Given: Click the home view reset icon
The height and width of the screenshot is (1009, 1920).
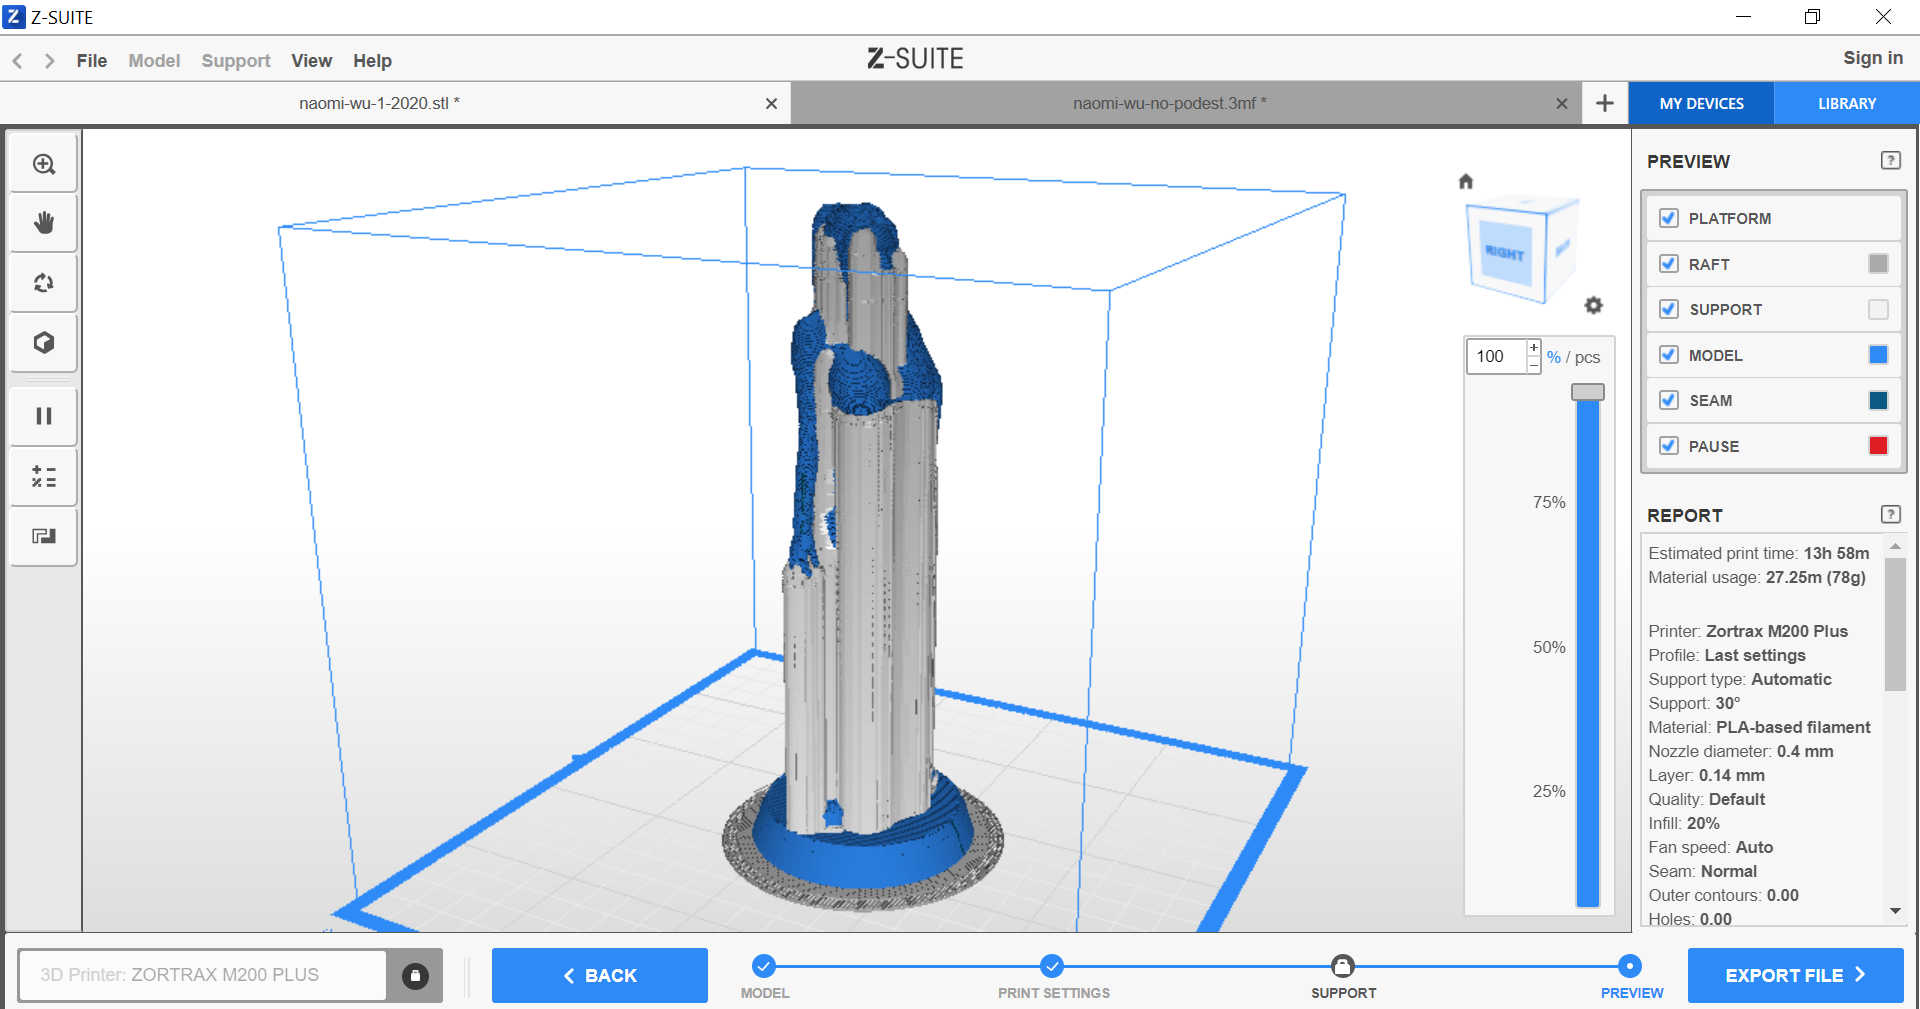Looking at the screenshot, I should [x=1466, y=181].
